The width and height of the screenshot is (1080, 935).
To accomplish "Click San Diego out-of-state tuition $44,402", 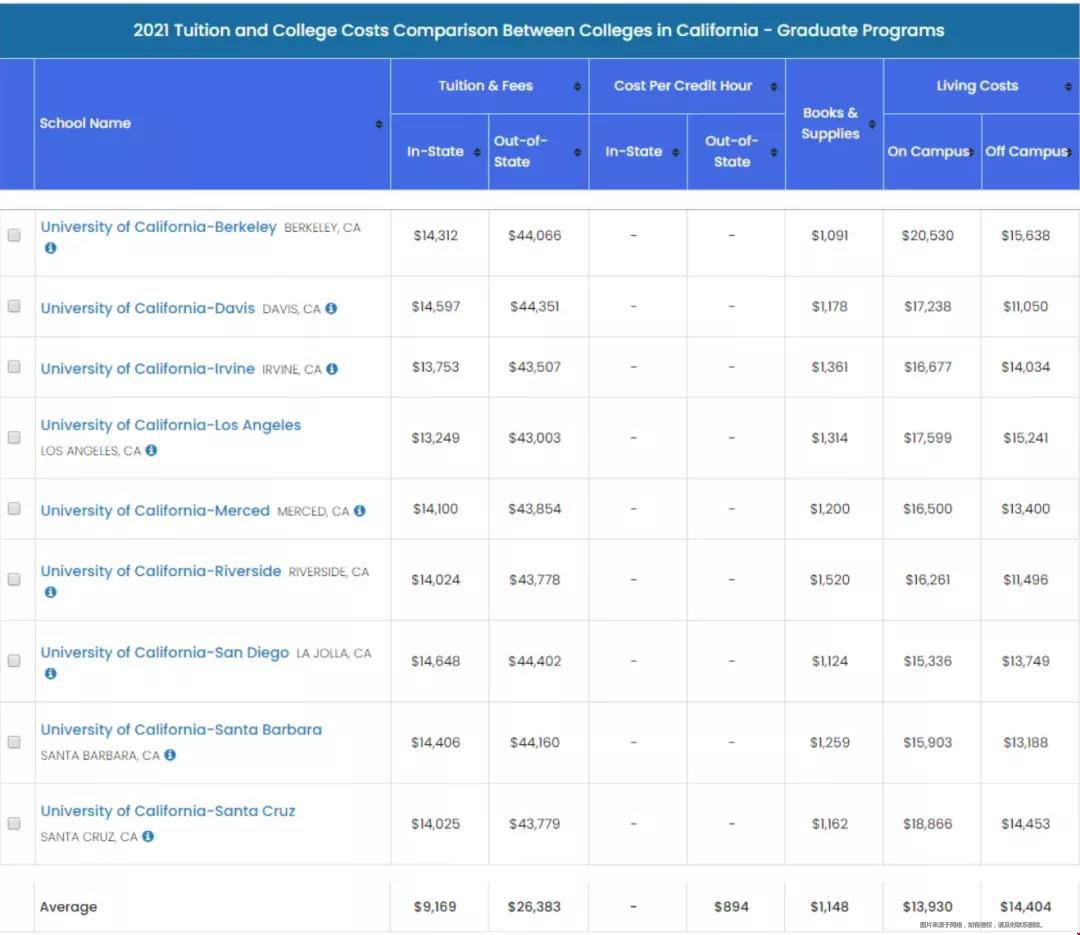I will coord(534,661).
